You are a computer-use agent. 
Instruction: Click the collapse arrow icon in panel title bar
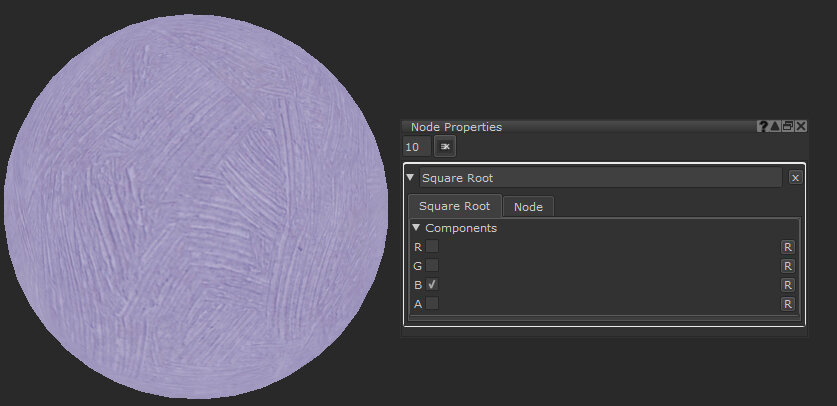click(x=775, y=127)
